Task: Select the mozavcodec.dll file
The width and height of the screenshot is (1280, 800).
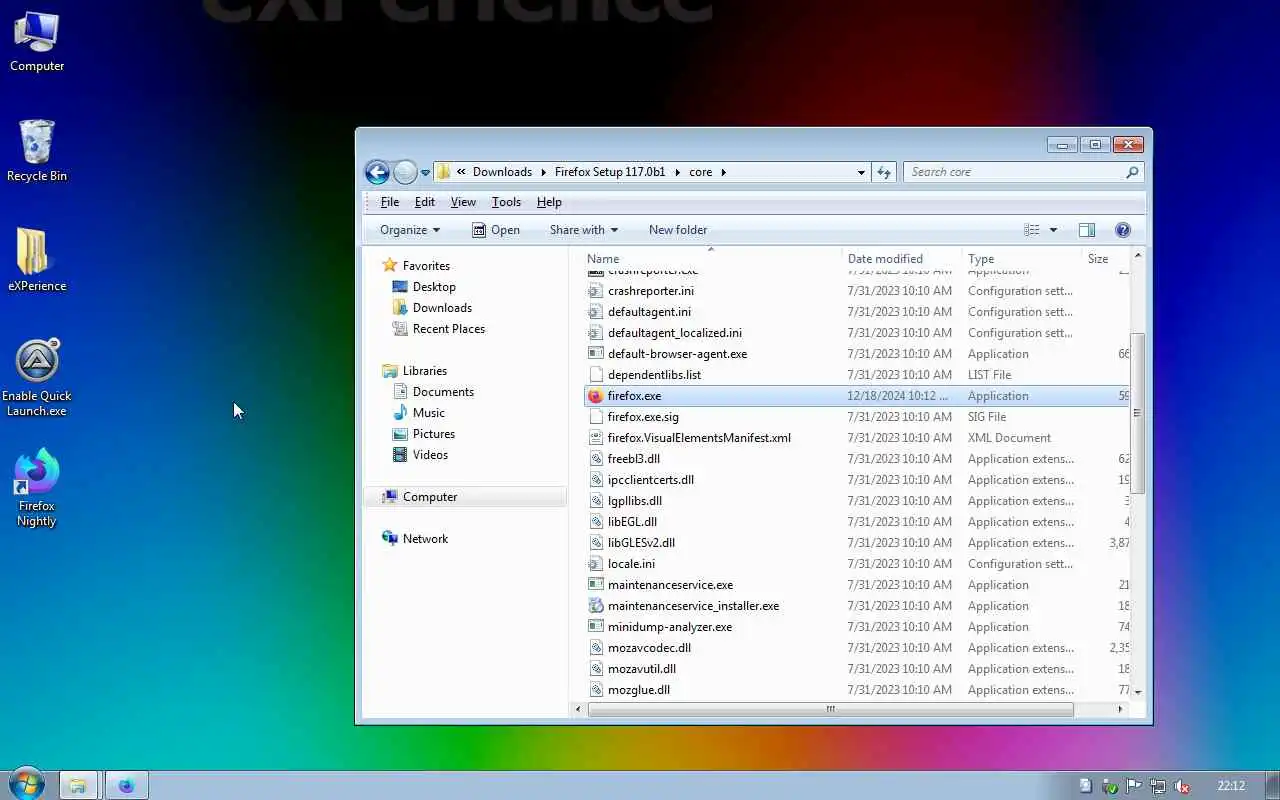Action: (x=649, y=648)
